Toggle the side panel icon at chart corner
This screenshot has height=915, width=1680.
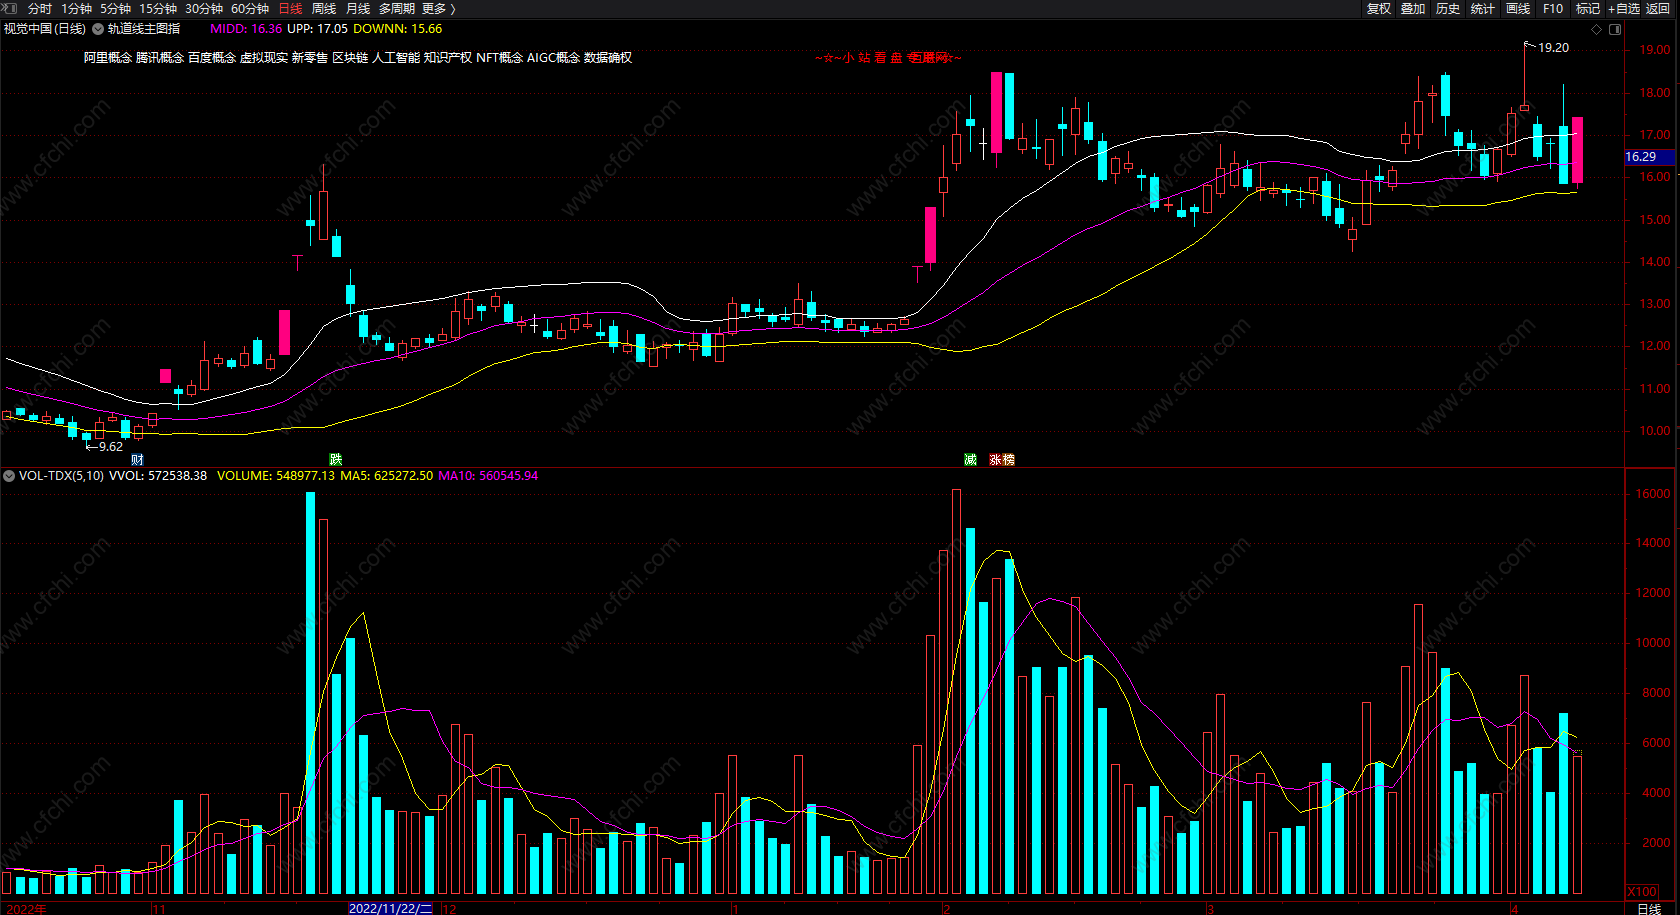pyautogui.click(x=1614, y=29)
